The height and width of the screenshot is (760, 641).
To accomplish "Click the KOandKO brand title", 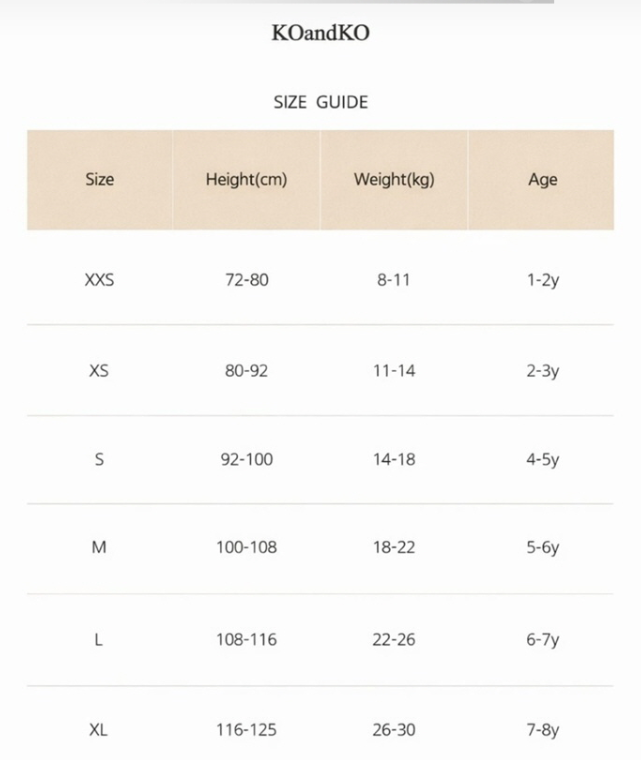I will pyautogui.click(x=320, y=33).
